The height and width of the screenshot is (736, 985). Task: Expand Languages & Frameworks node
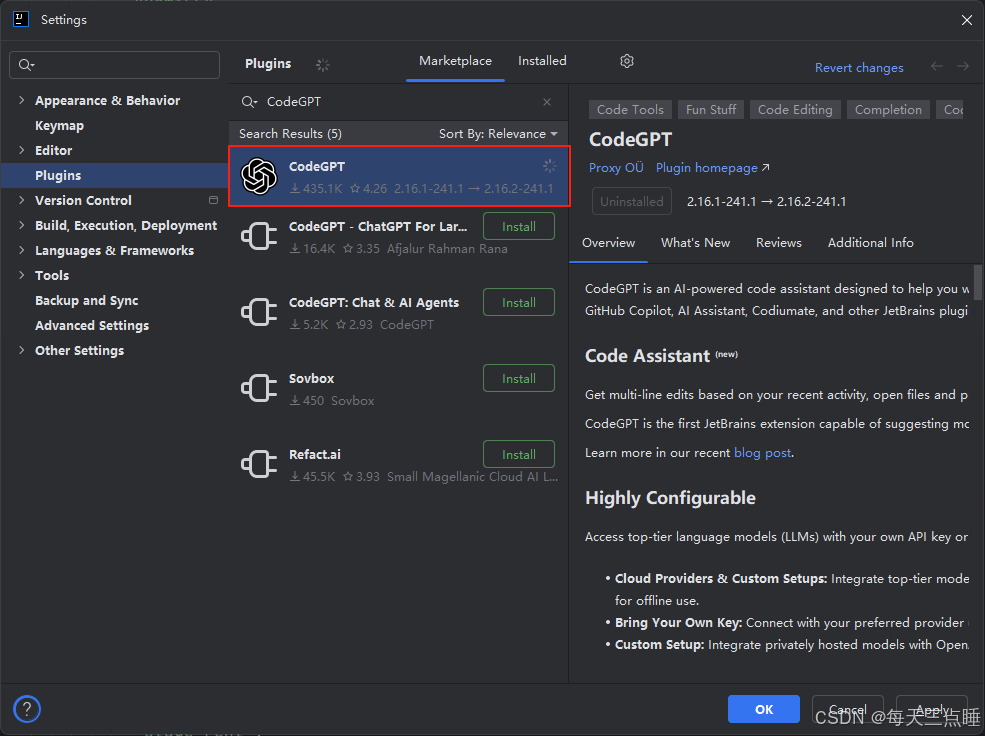[x=21, y=251]
